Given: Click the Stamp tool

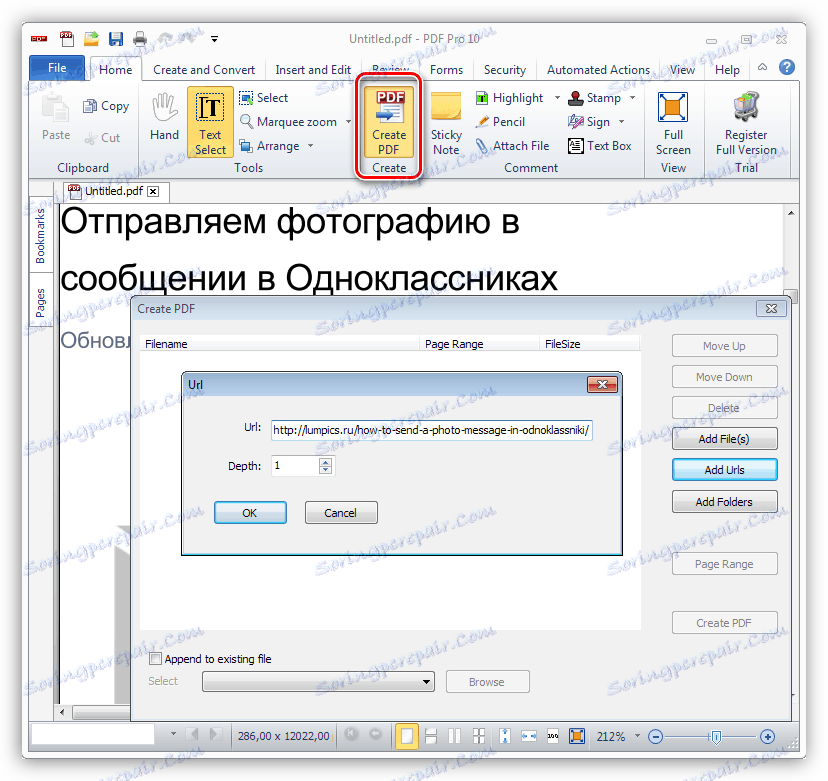Looking at the screenshot, I should pos(595,98).
